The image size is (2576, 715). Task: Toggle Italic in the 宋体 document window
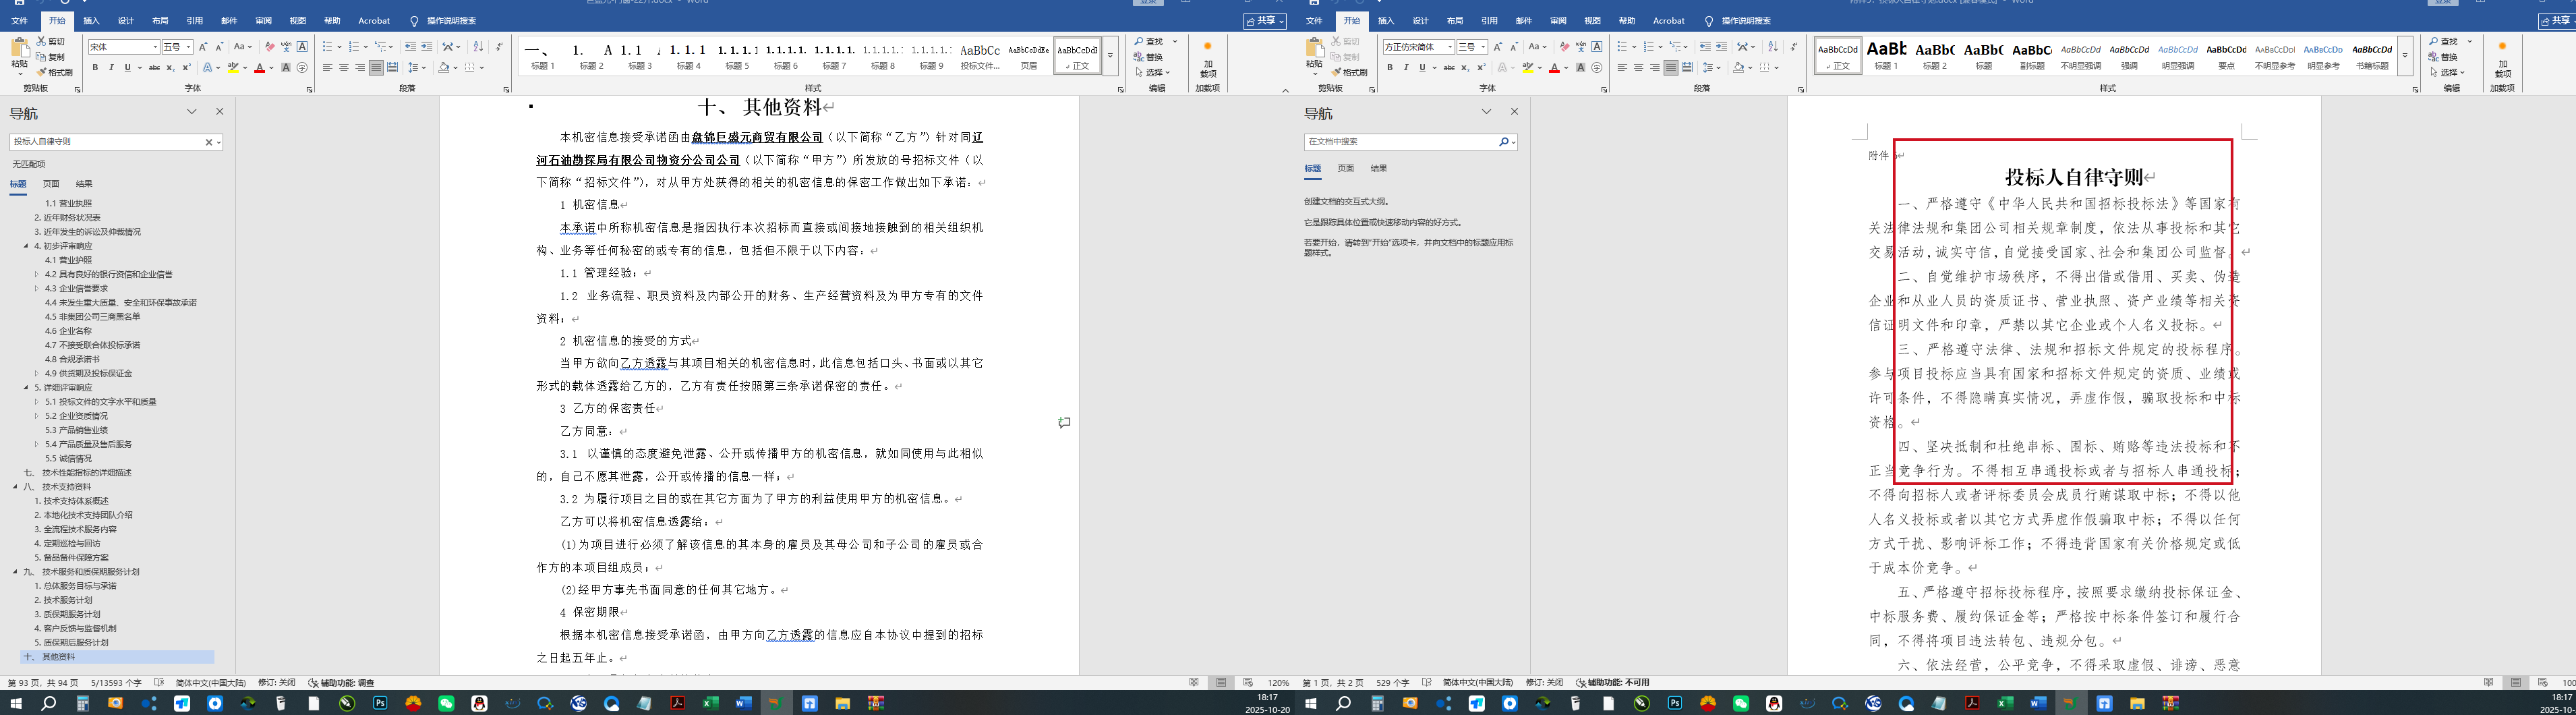111,68
